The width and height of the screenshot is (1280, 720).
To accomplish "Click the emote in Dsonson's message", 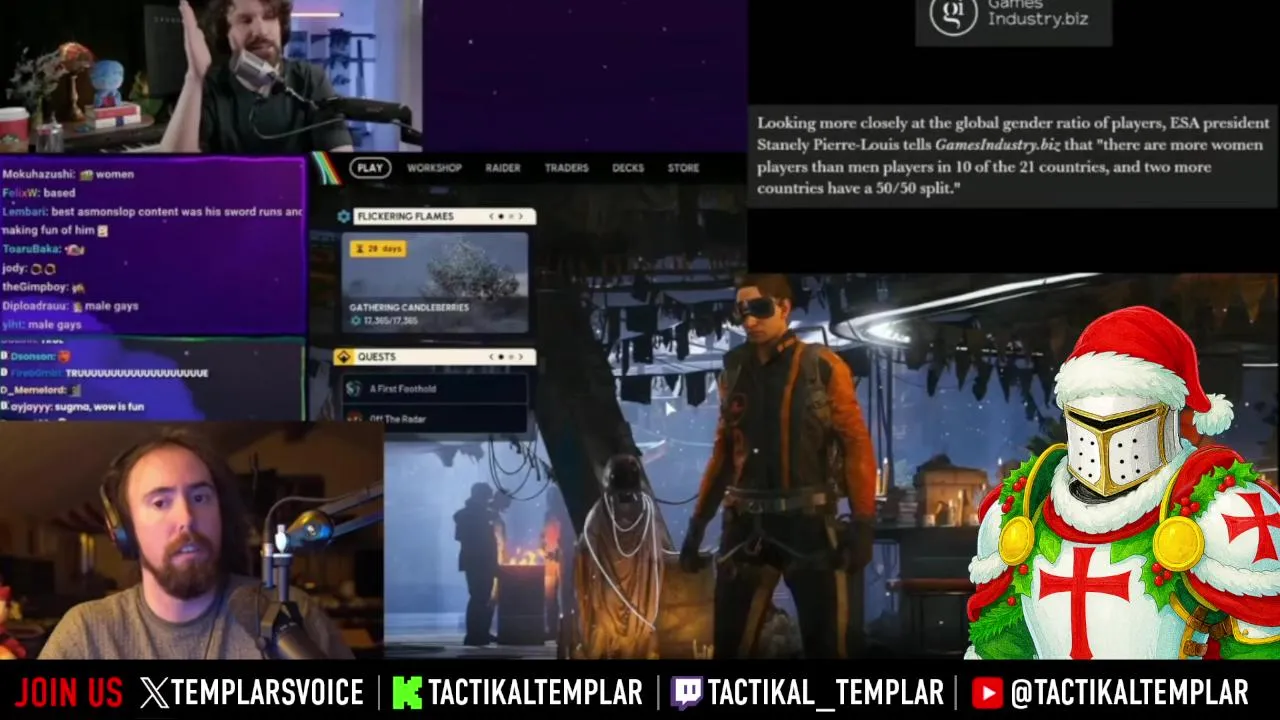I will pos(64,356).
